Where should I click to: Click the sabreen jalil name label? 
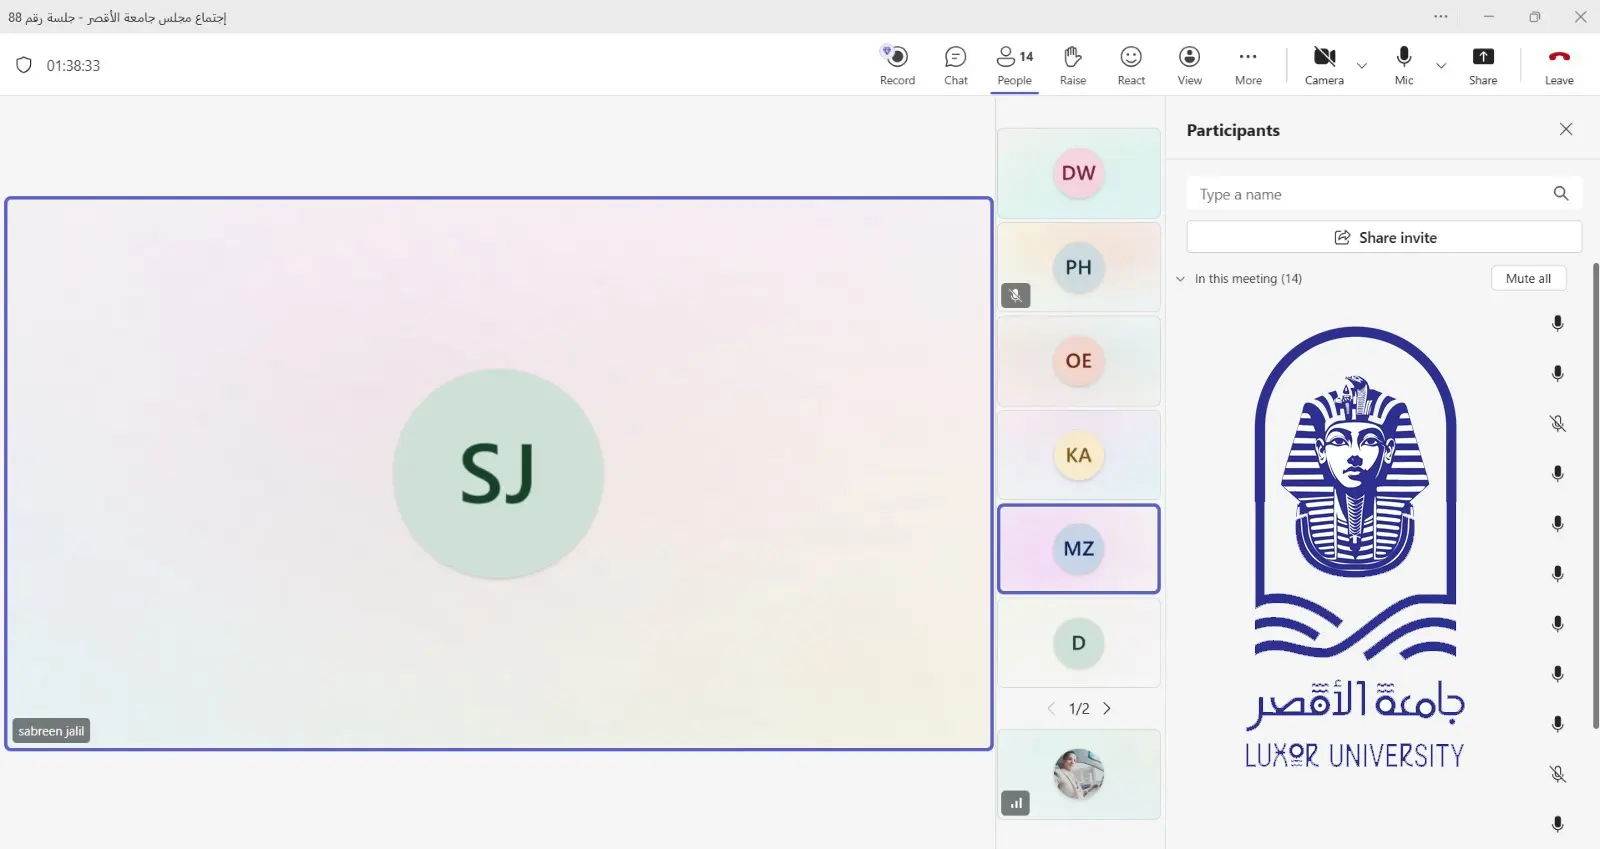[x=51, y=731]
